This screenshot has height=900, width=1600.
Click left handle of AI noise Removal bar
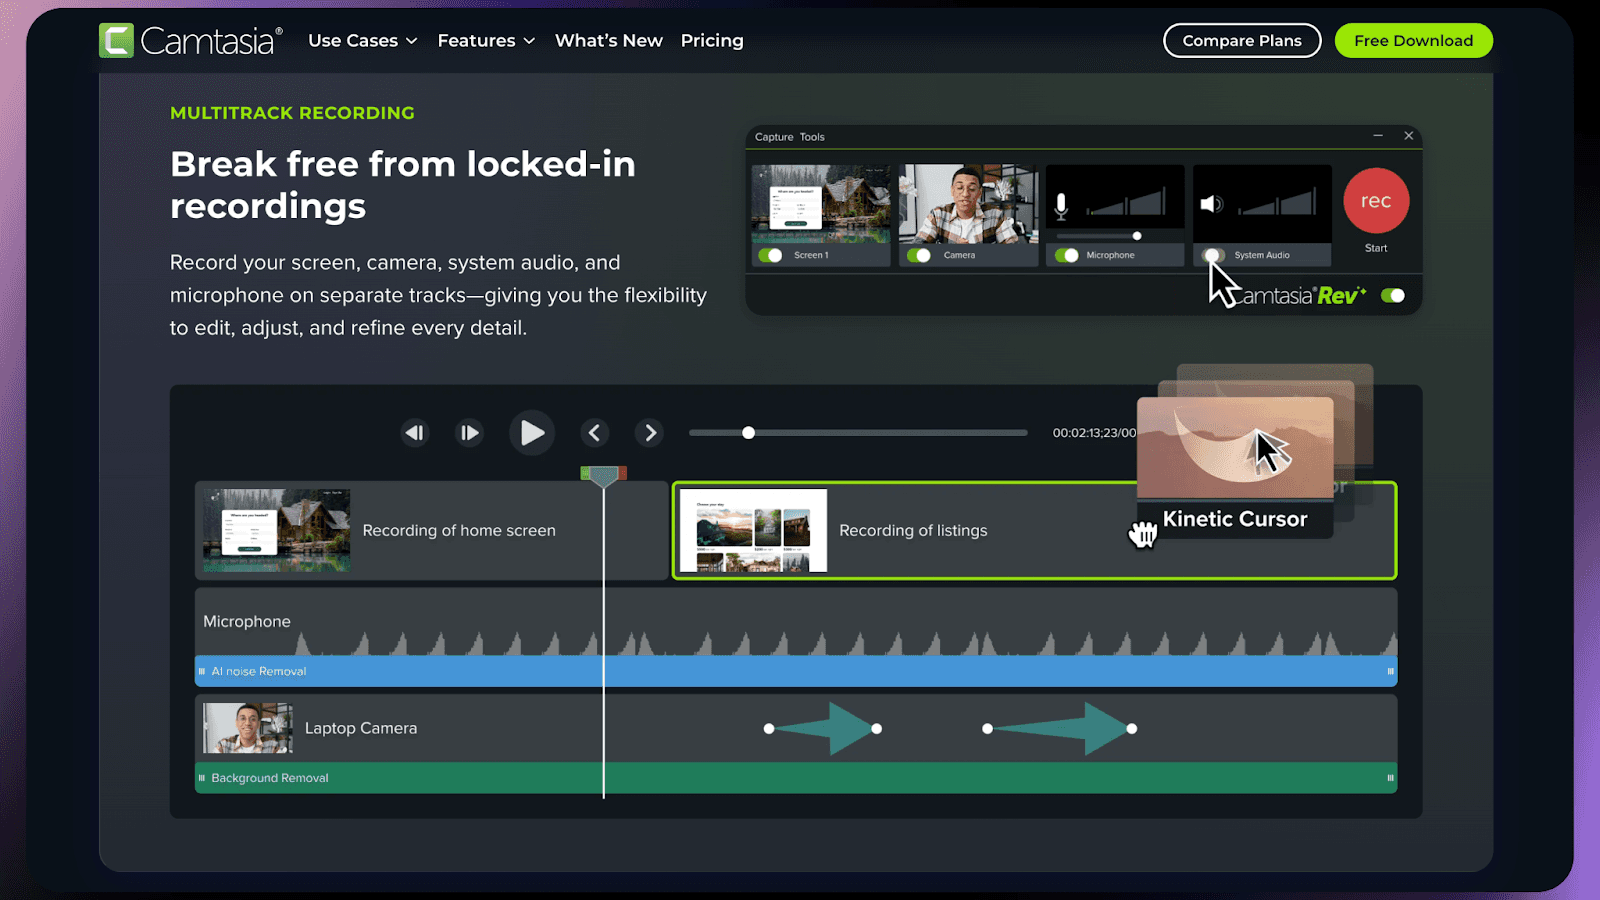point(202,671)
